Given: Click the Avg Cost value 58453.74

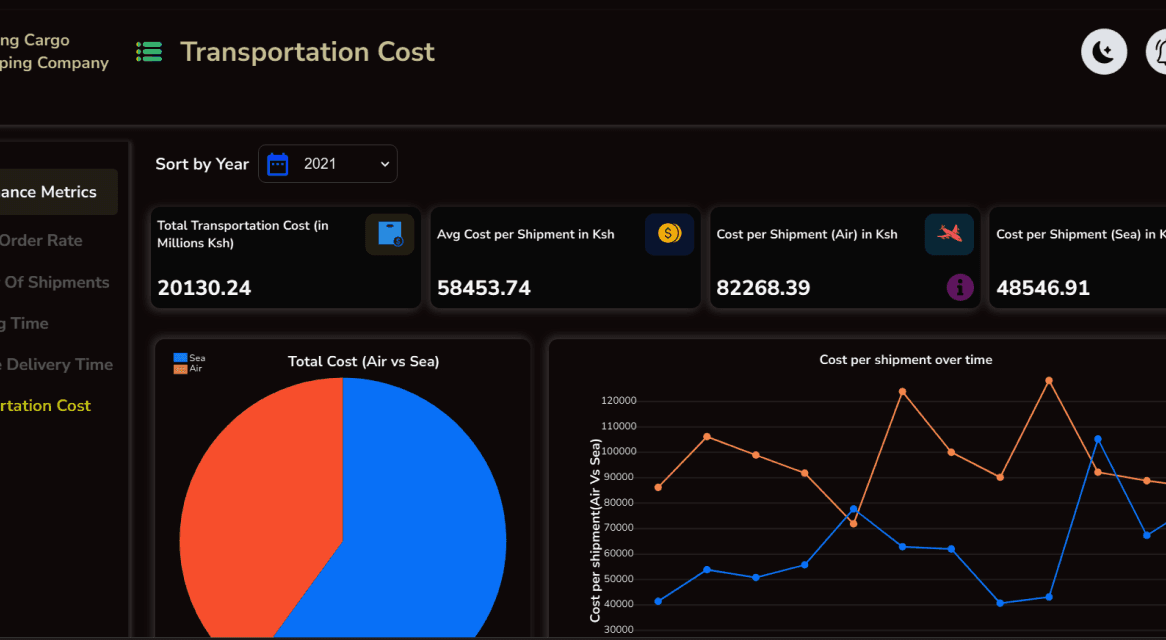Looking at the screenshot, I should coord(484,288).
